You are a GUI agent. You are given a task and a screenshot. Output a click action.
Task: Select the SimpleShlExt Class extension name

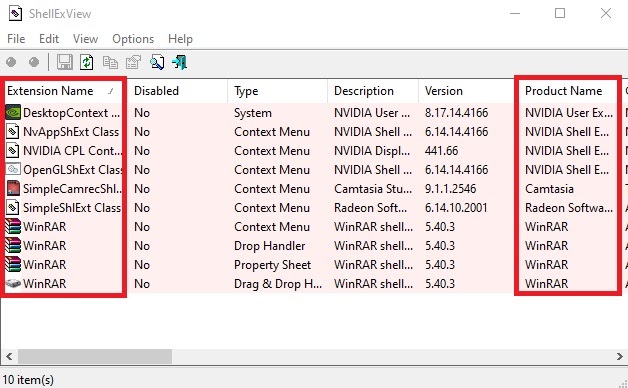(x=72, y=208)
